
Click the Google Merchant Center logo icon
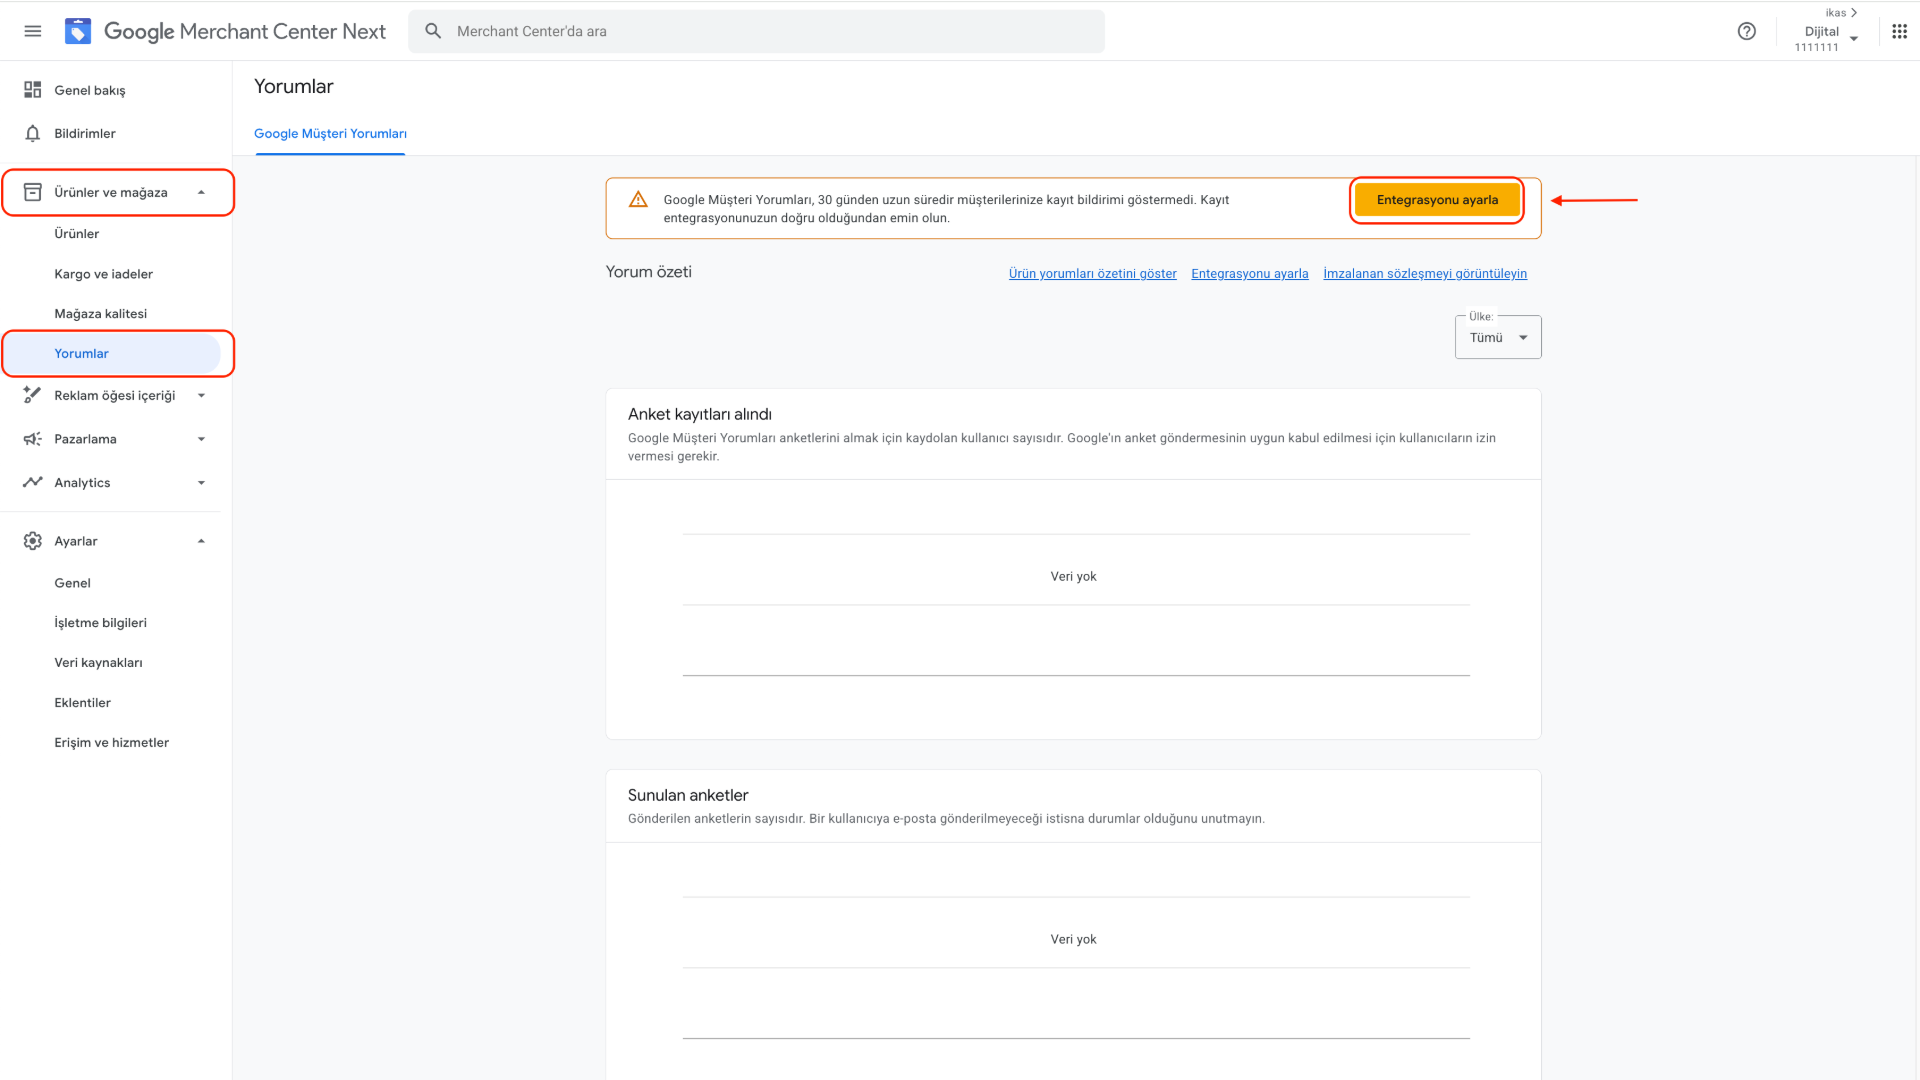tap(78, 31)
